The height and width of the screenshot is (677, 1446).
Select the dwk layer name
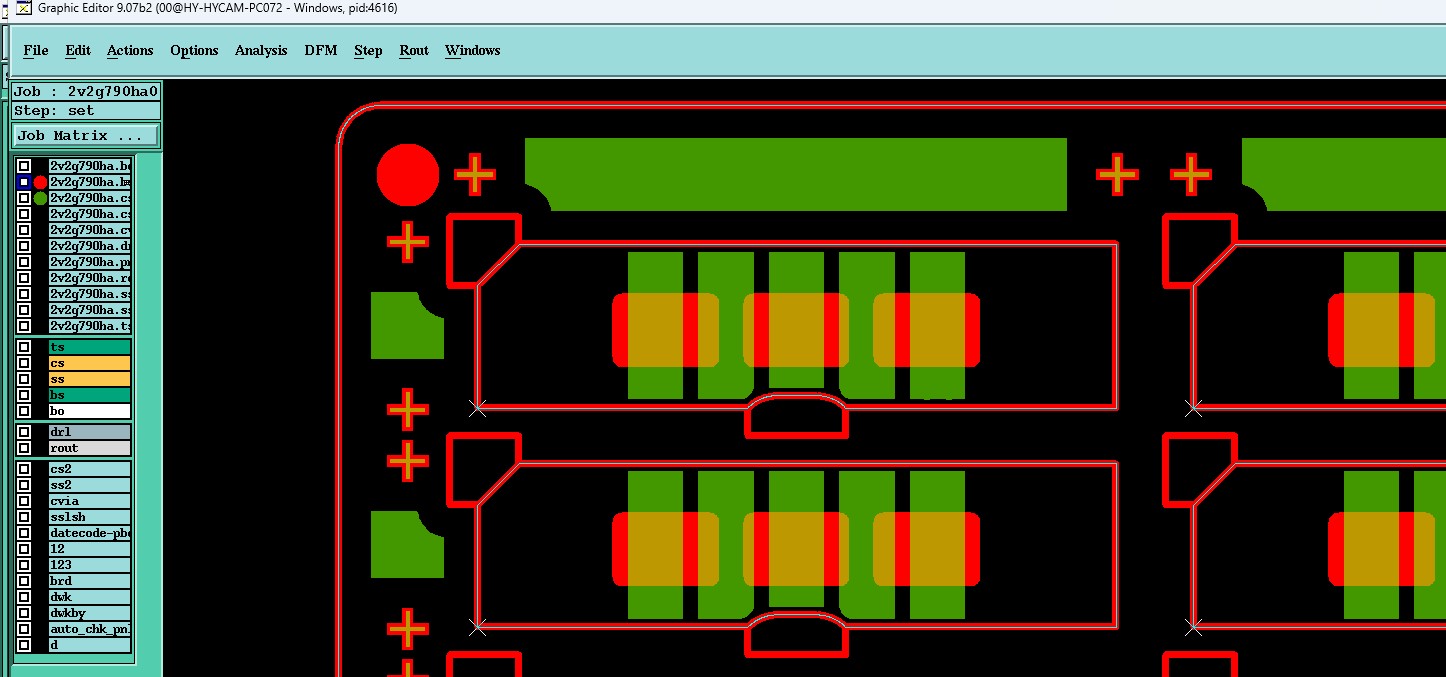[89, 597]
